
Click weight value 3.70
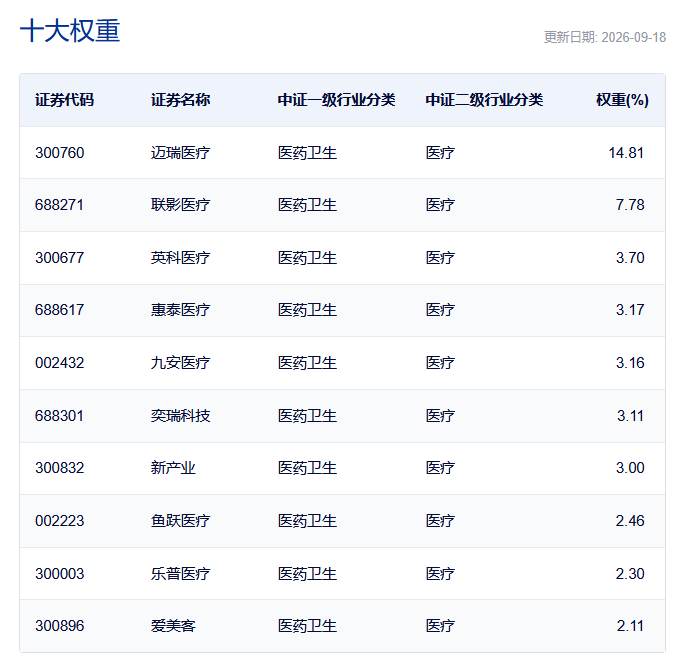click(x=630, y=258)
